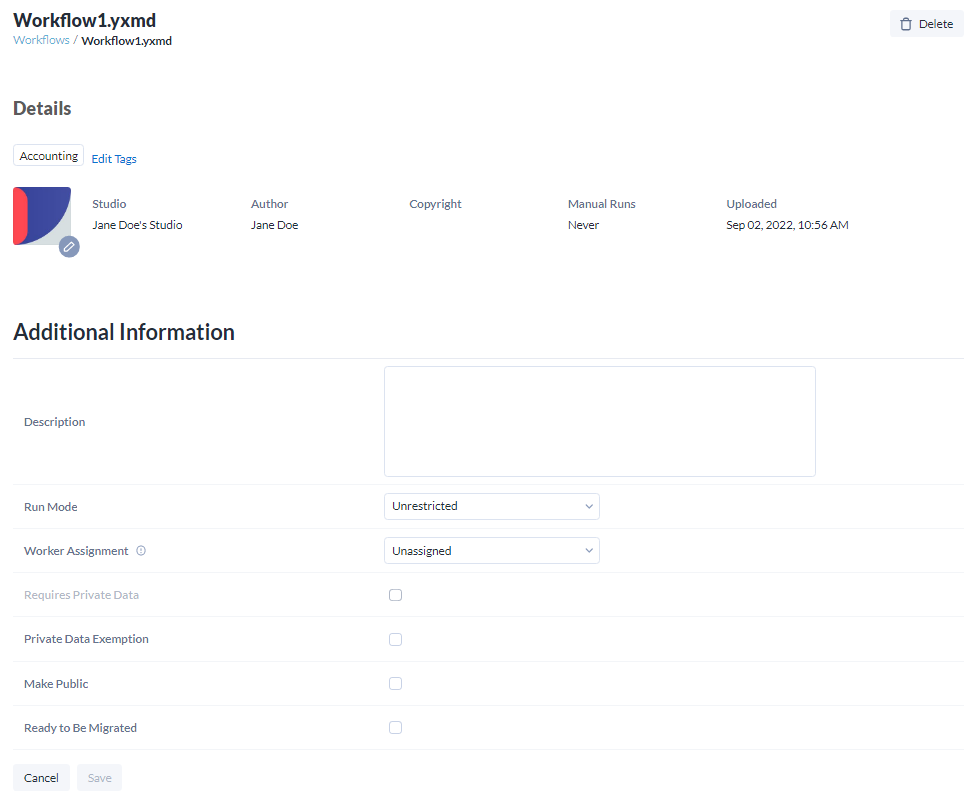Open the Worker Assignment dropdown
970x801 pixels.
click(491, 550)
